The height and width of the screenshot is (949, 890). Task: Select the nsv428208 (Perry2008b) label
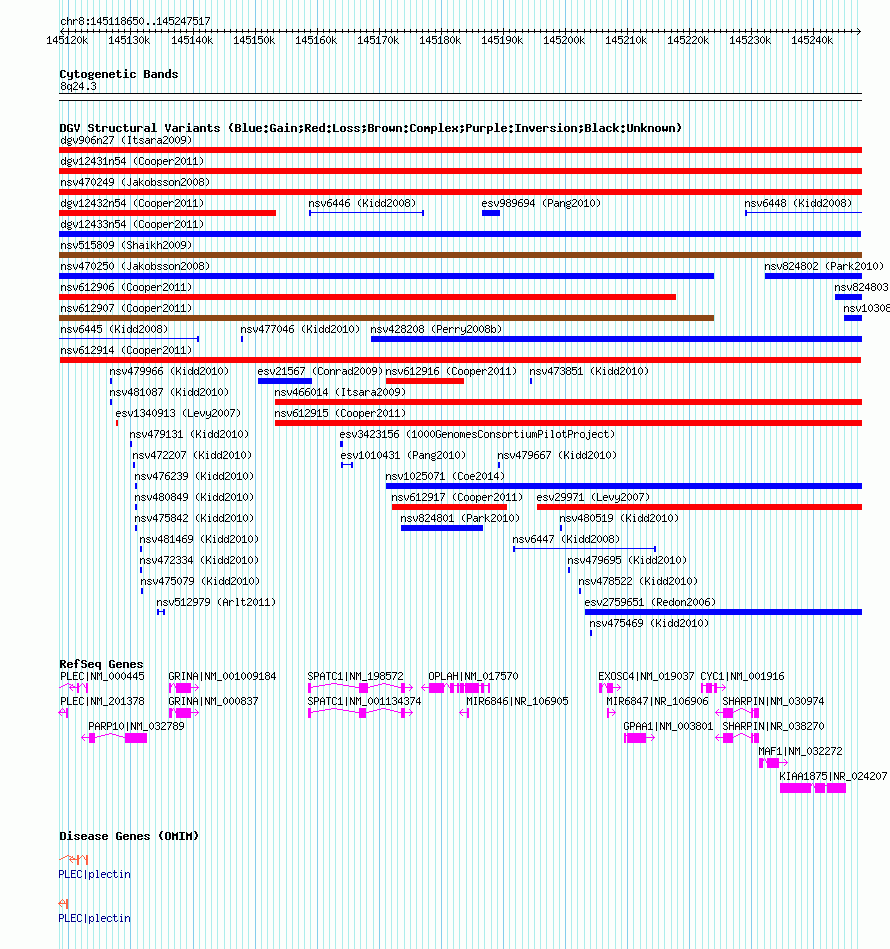(436, 329)
